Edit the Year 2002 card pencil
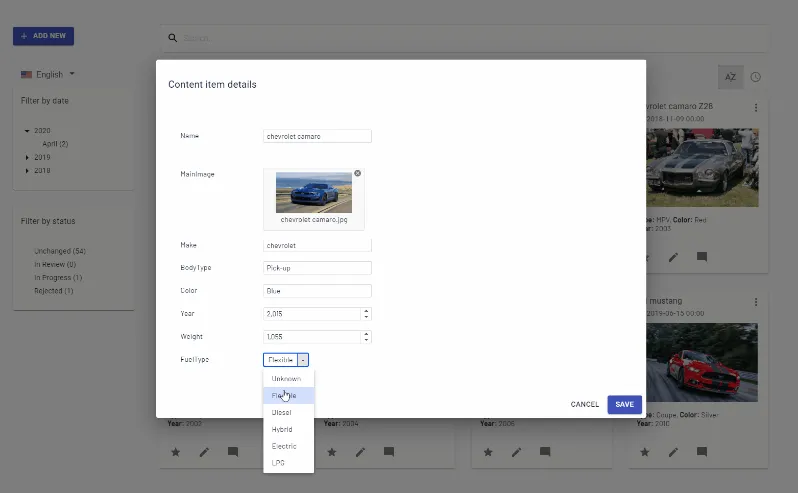 (x=204, y=452)
